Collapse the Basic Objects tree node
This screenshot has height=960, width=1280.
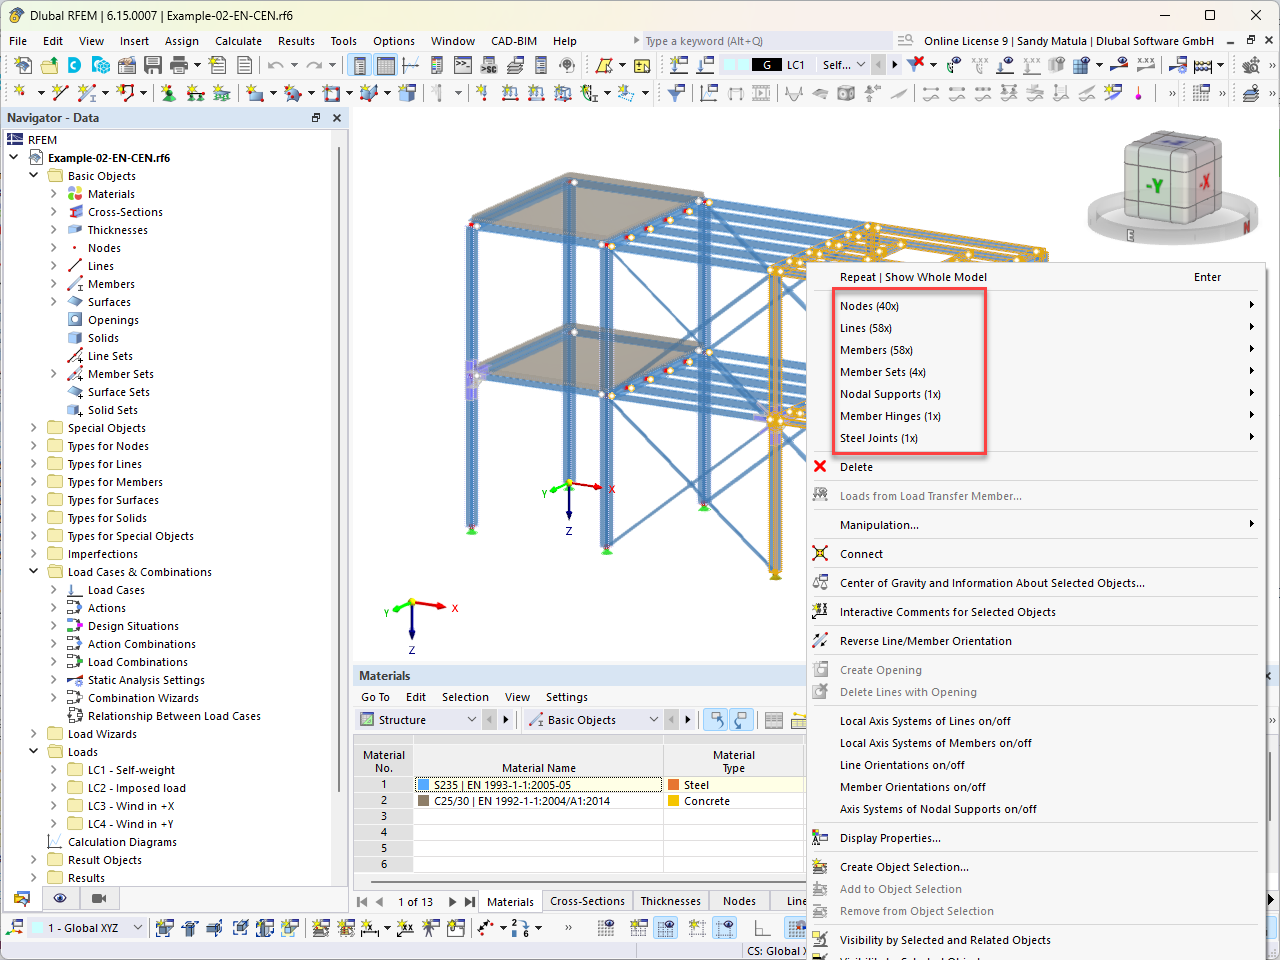[x=33, y=176]
